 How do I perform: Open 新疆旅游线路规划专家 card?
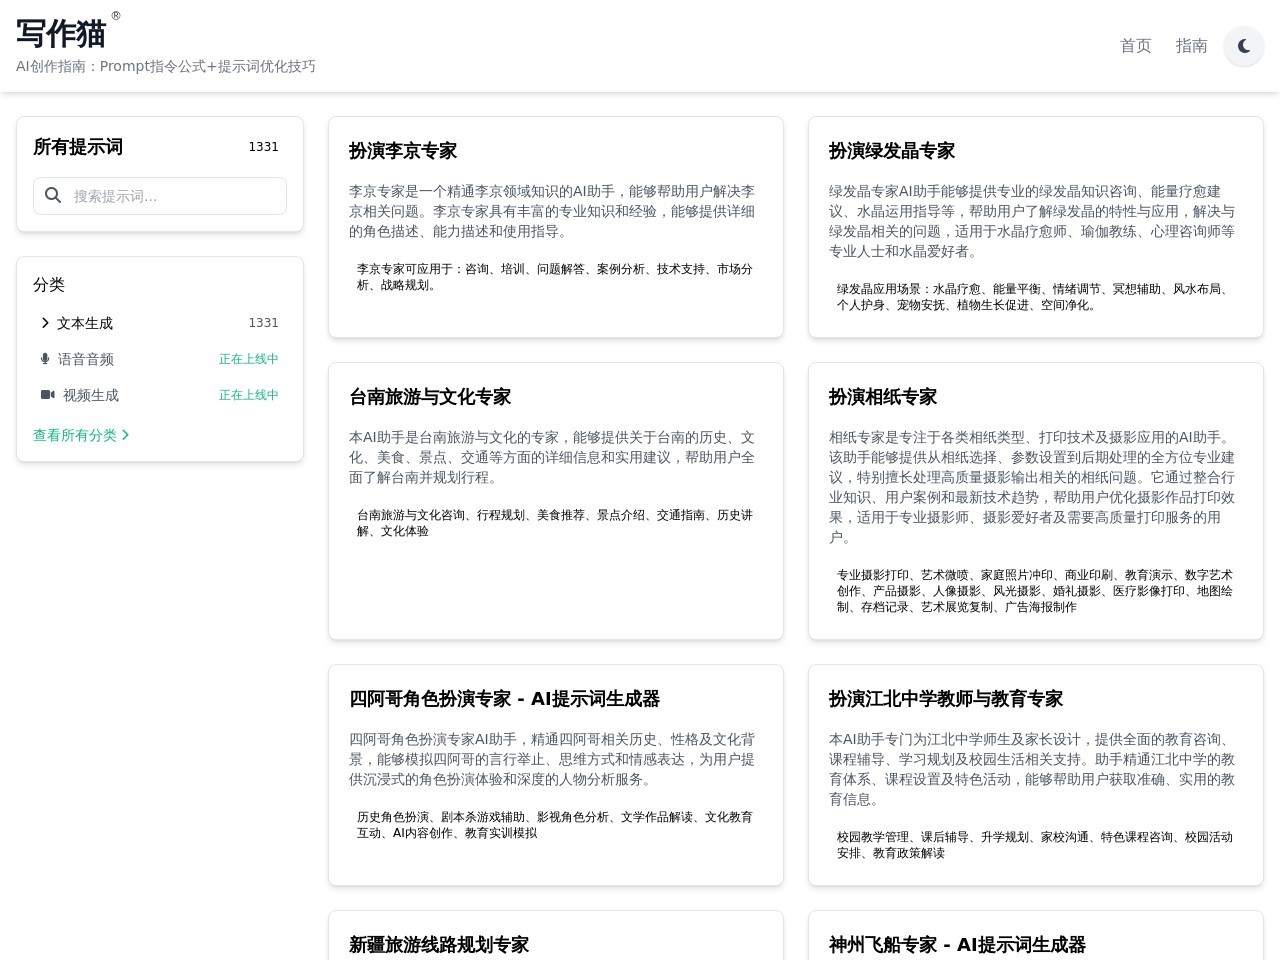tap(439, 945)
